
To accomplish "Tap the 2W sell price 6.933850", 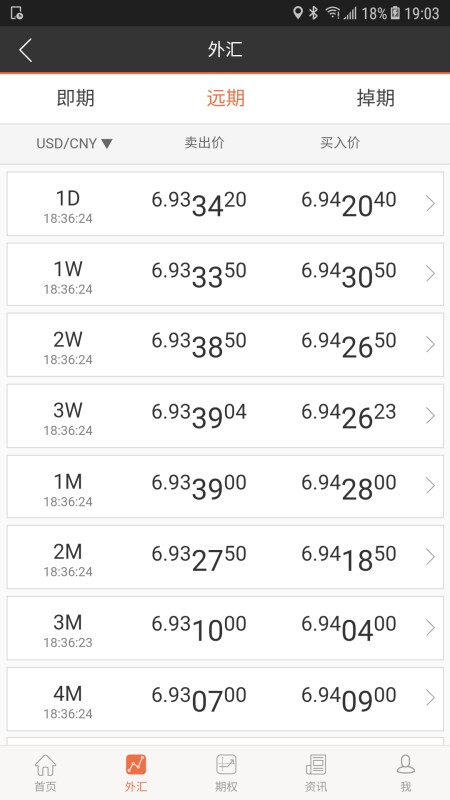I will click(199, 344).
